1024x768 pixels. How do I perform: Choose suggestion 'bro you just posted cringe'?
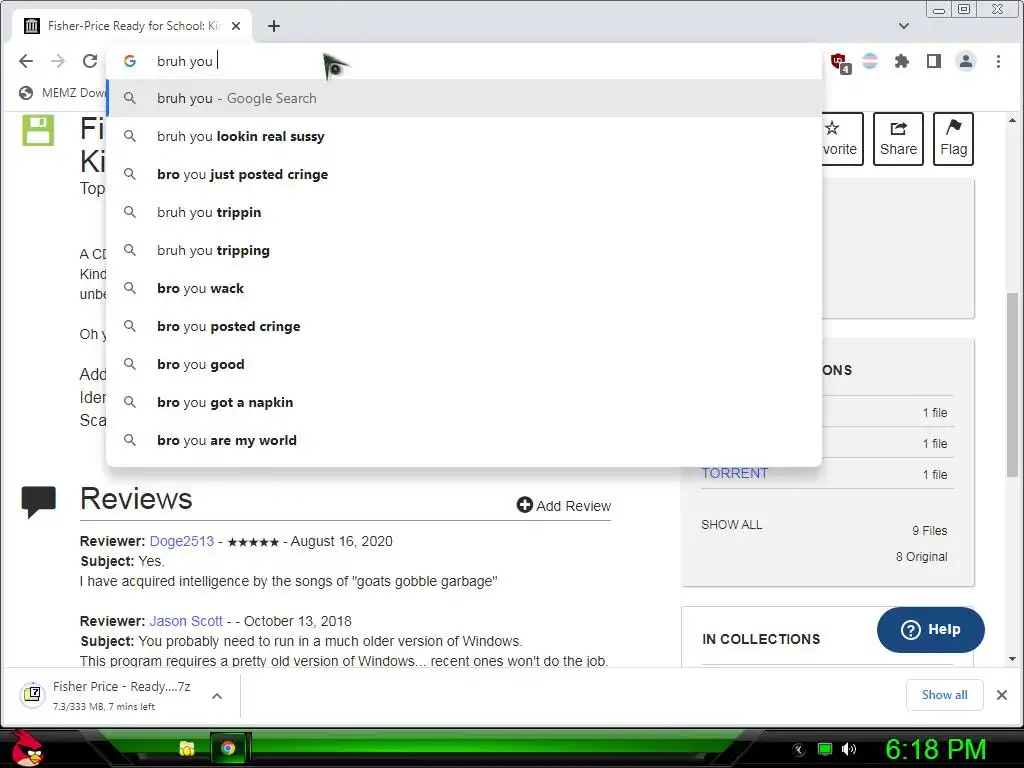point(464,174)
